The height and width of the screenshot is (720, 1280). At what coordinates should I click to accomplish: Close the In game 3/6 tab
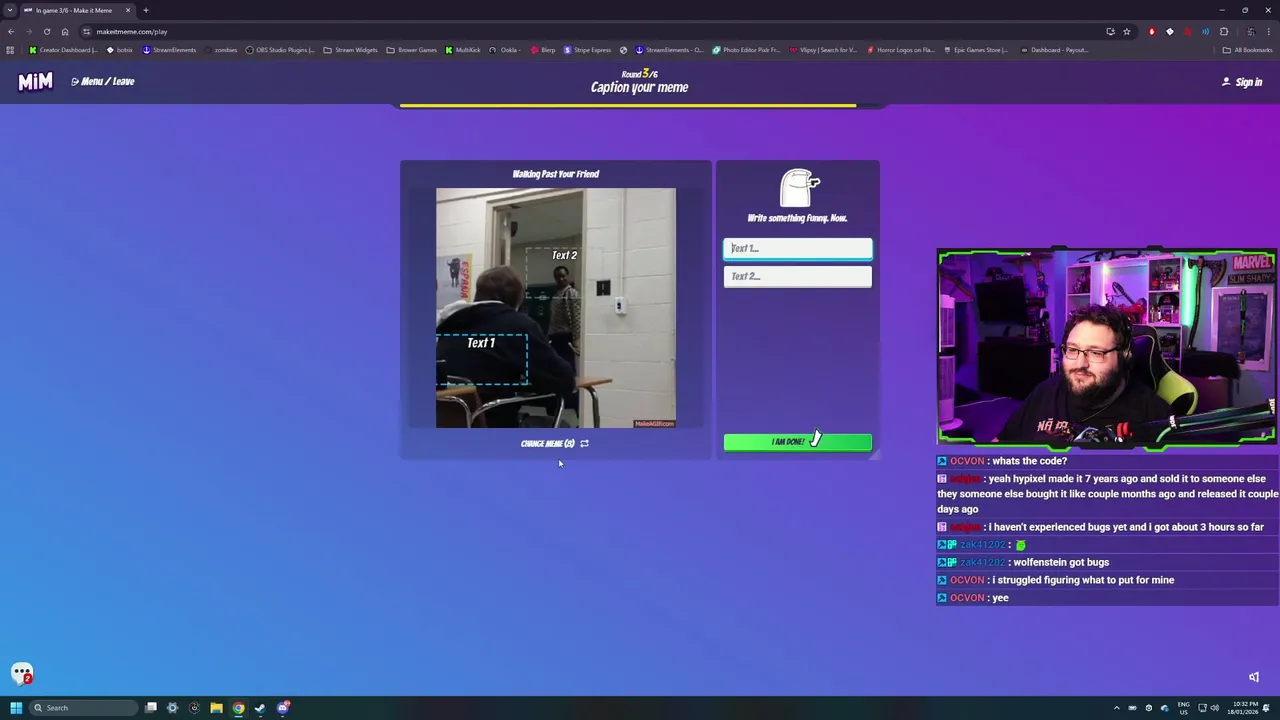tap(128, 10)
